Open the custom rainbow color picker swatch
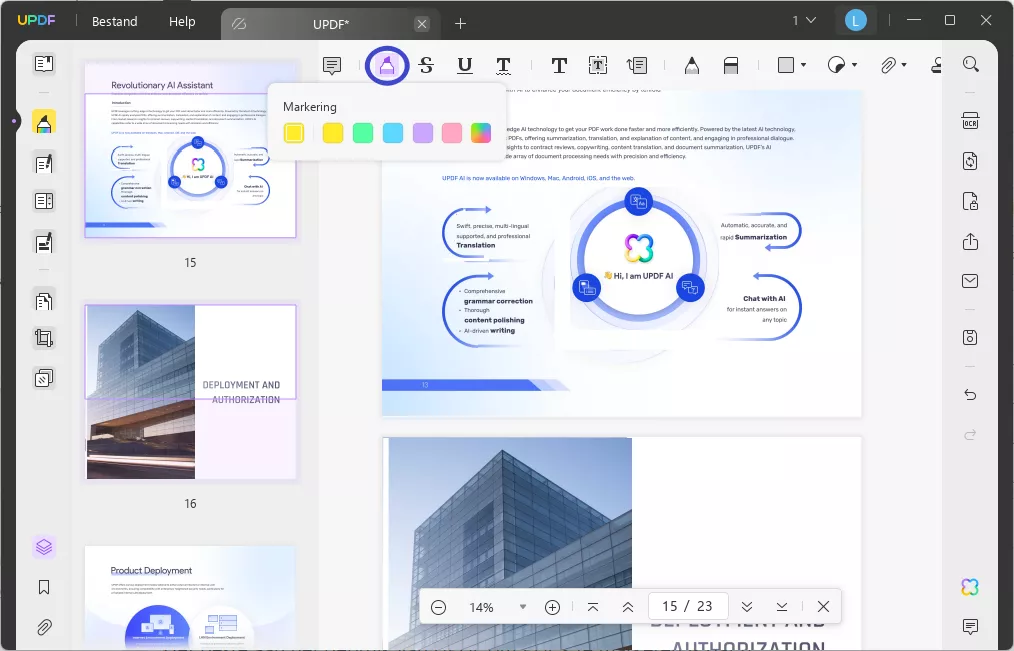The height and width of the screenshot is (651, 1014). [481, 133]
